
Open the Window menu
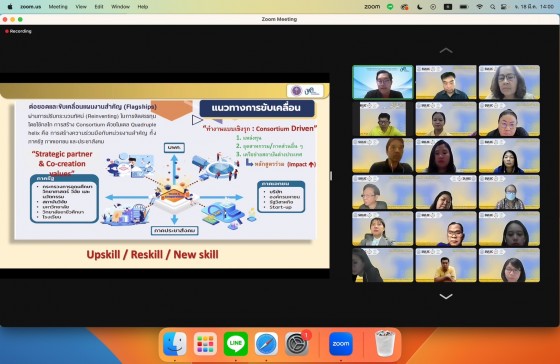(x=120, y=6)
